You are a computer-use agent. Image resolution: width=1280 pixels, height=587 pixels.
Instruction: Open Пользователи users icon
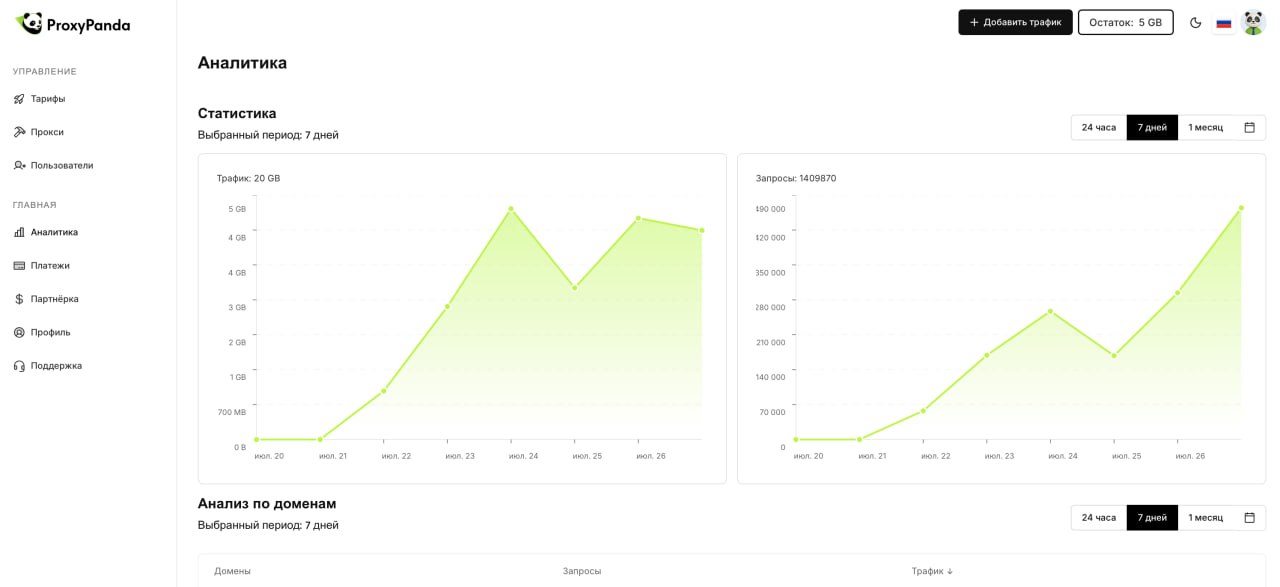pos(19,165)
